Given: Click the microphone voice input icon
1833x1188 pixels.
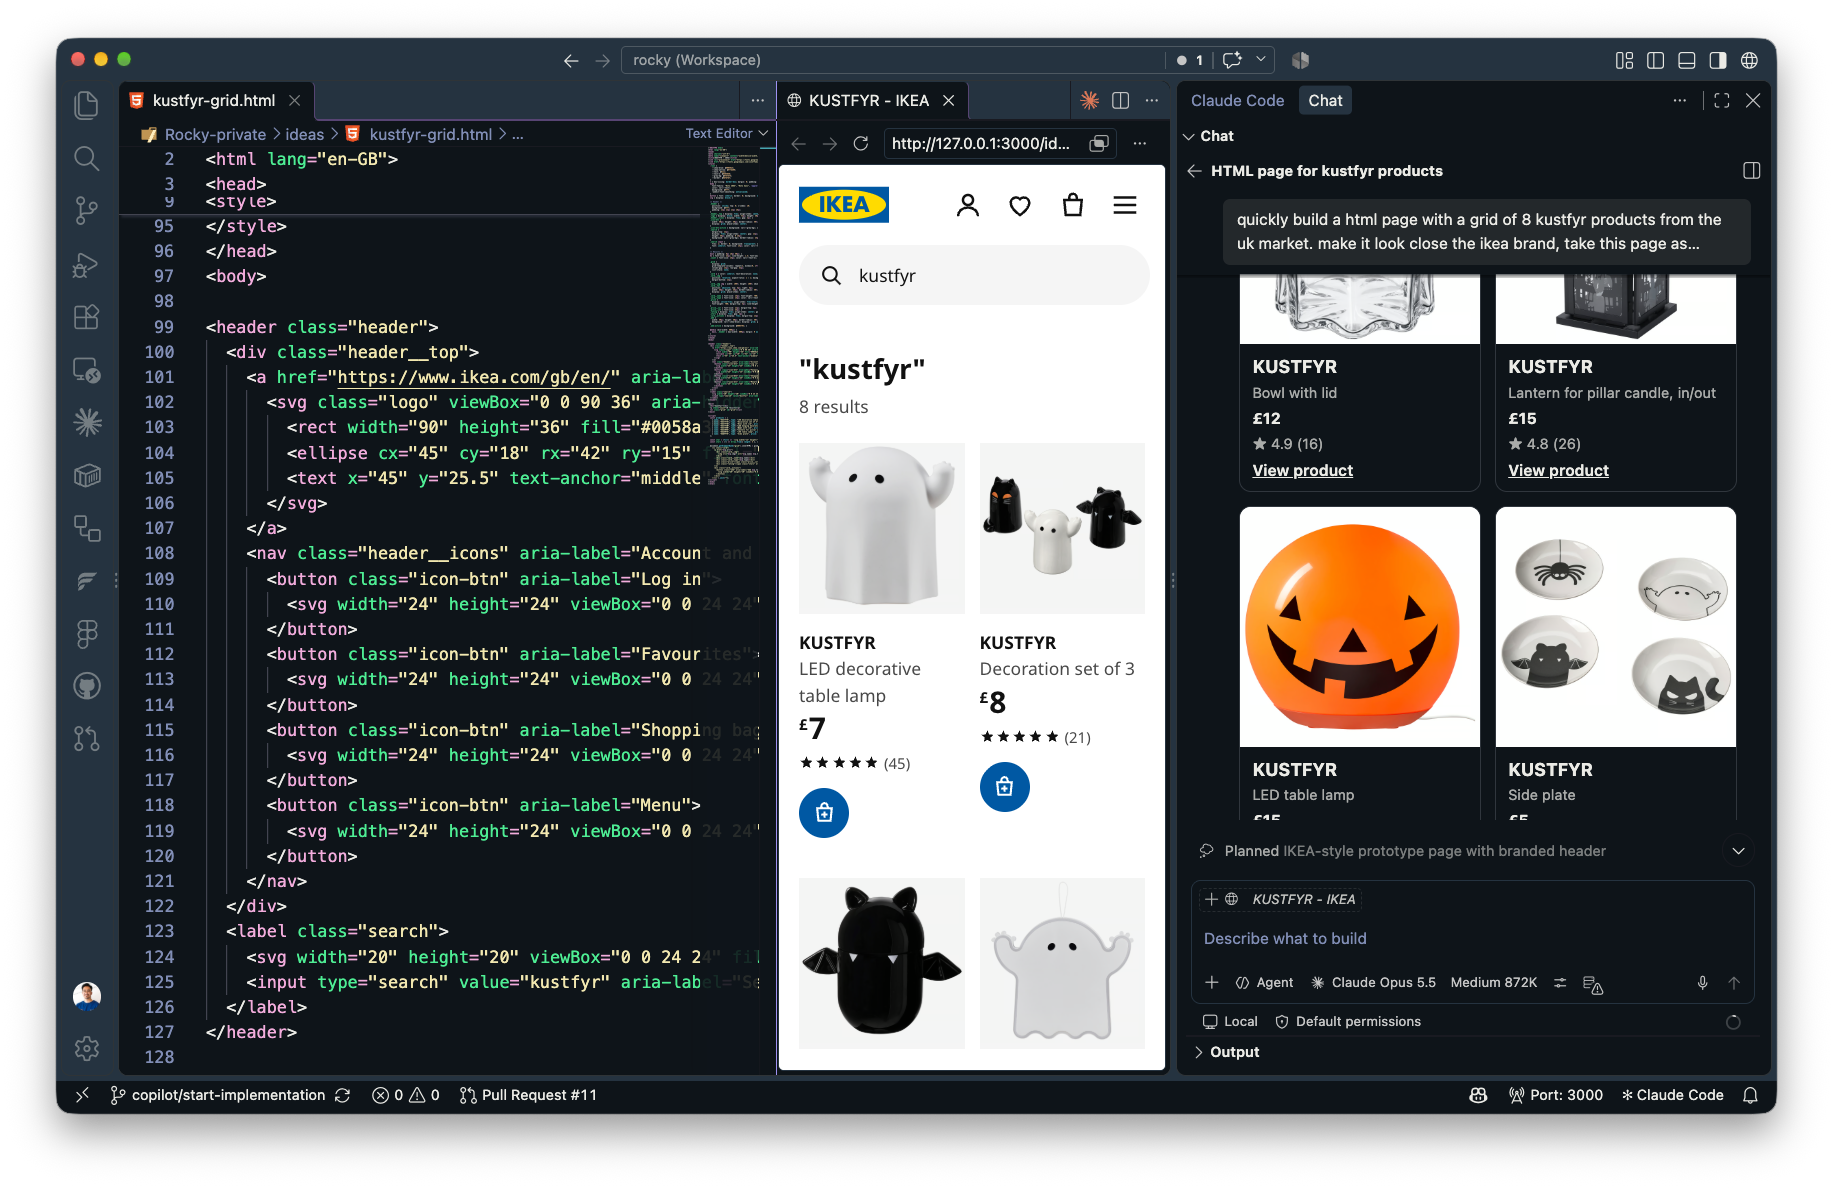Looking at the screenshot, I should 1702,983.
